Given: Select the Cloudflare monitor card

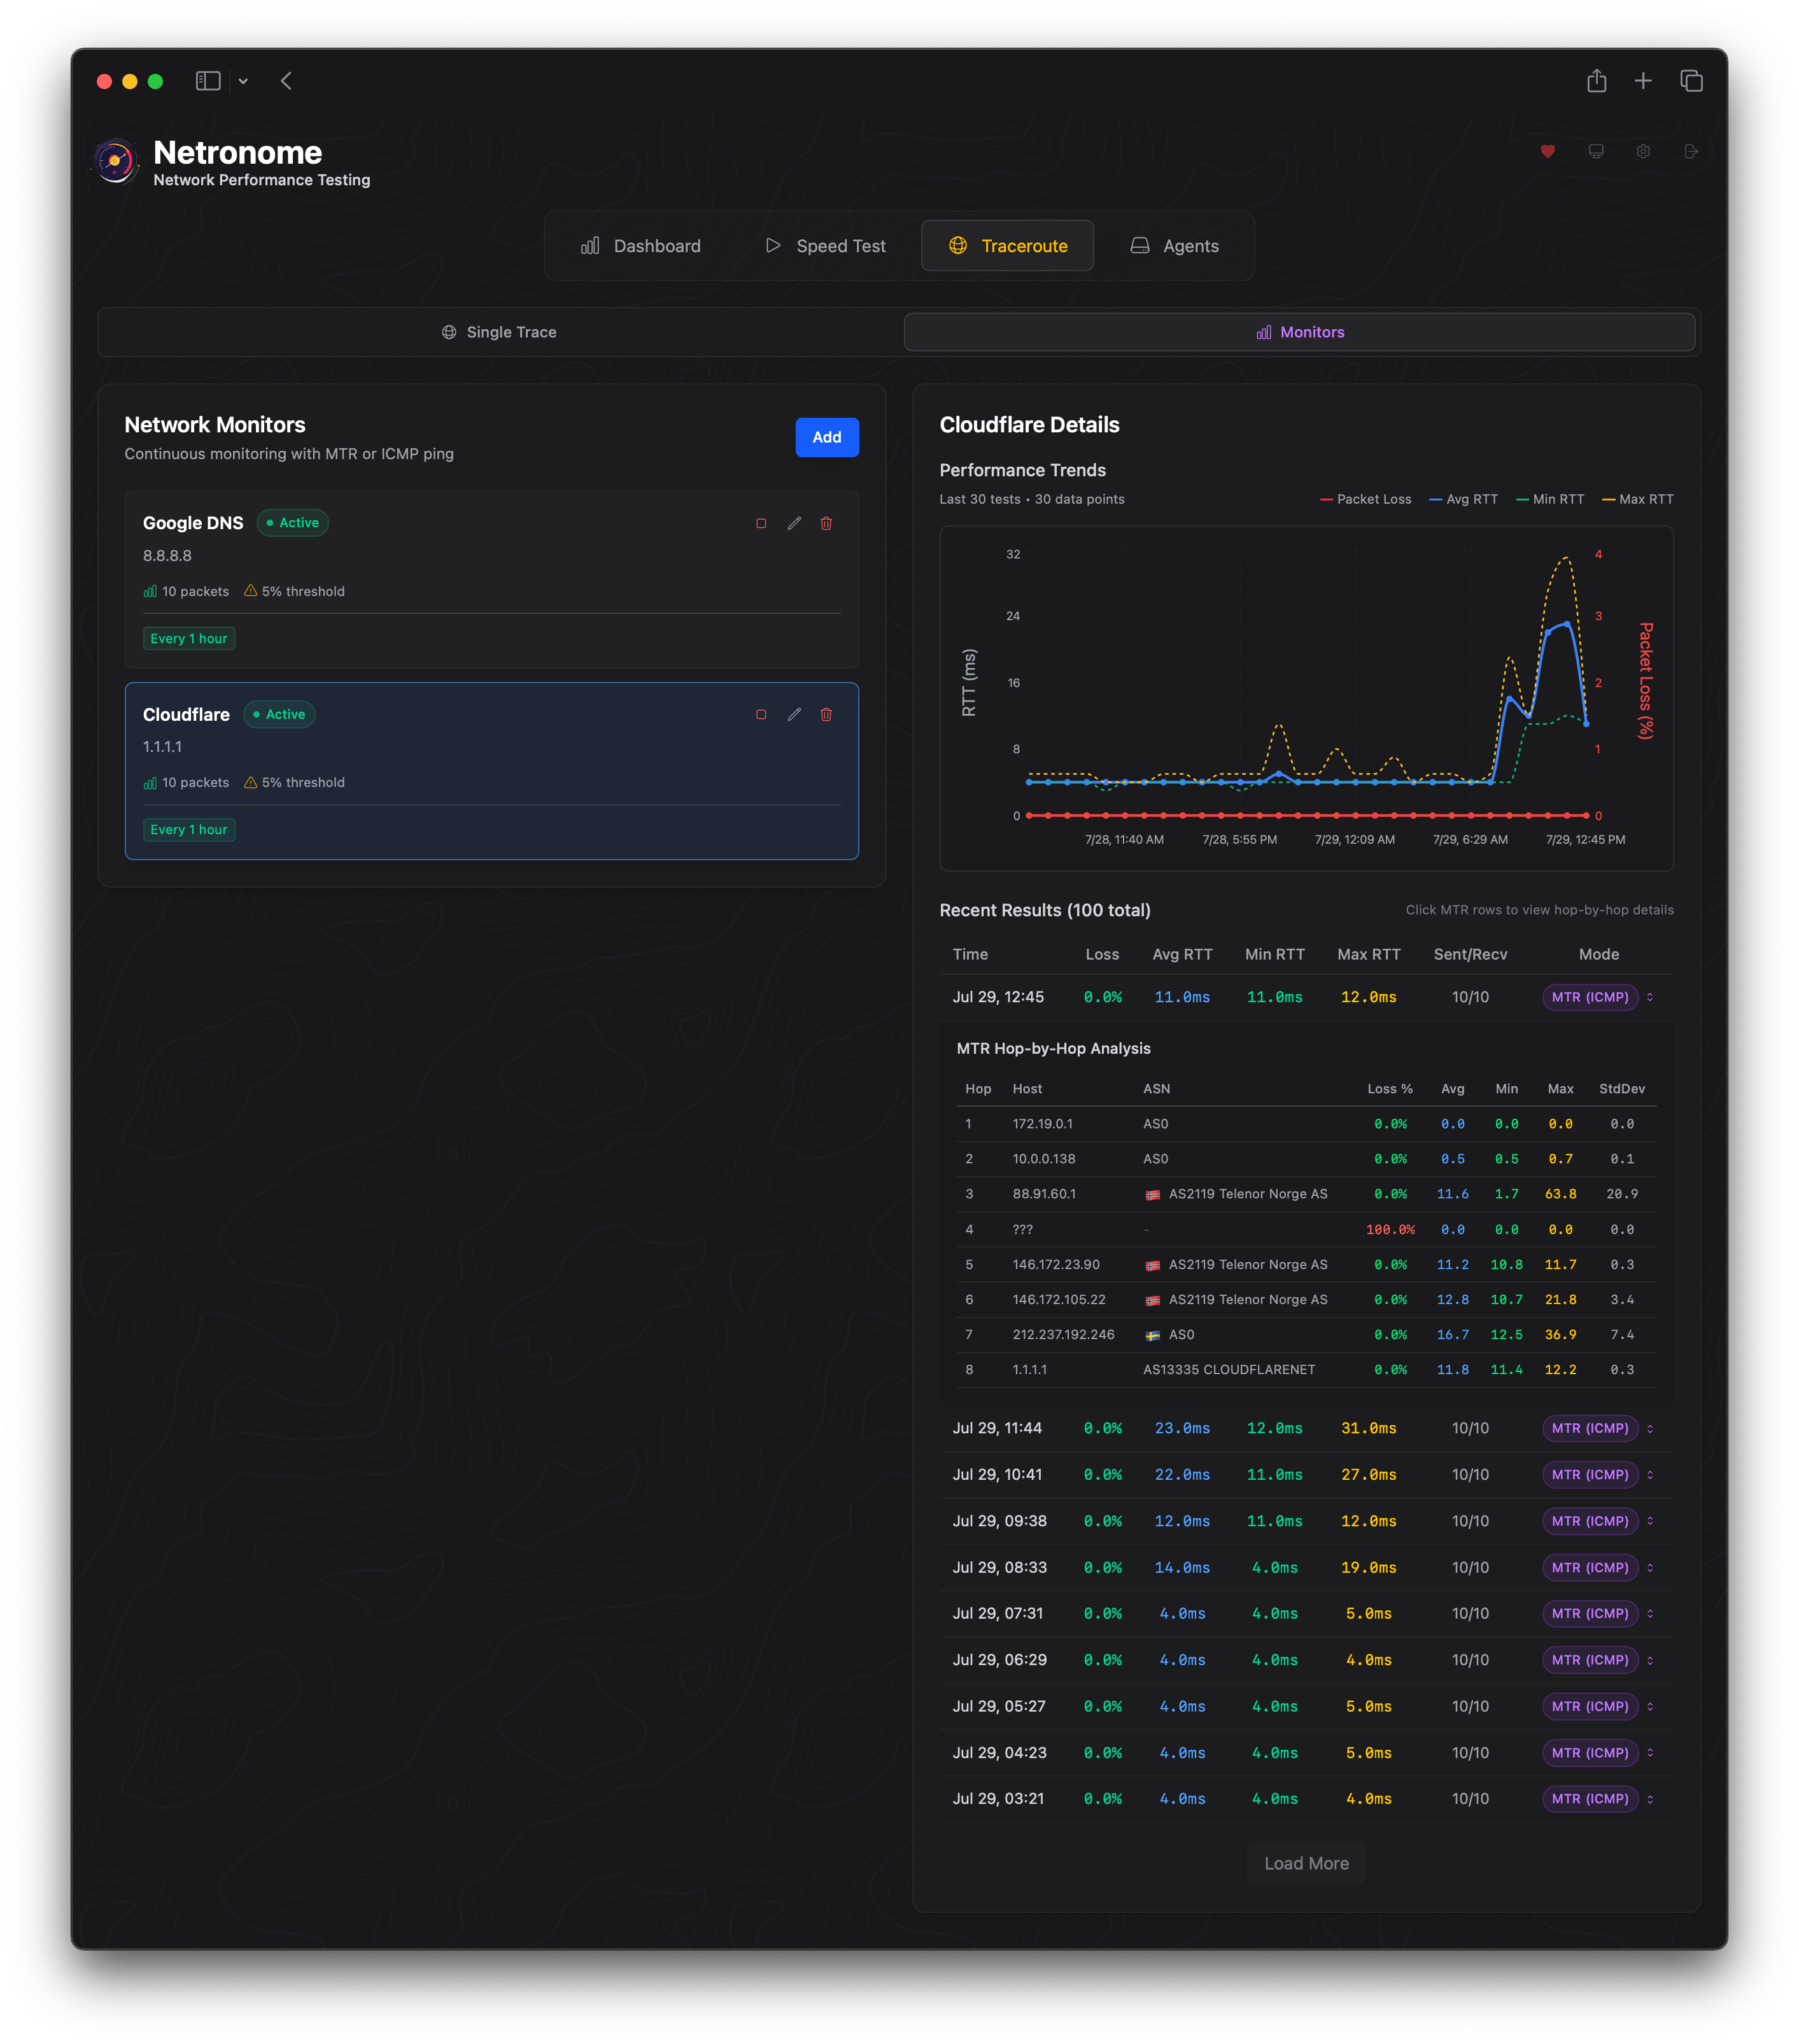Looking at the screenshot, I should click(x=491, y=771).
